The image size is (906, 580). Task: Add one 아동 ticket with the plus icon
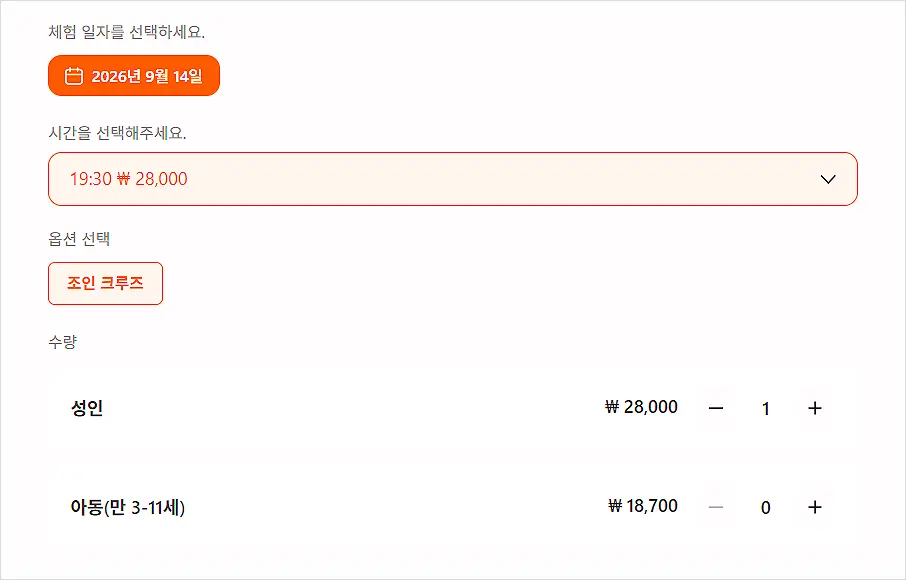tap(815, 507)
